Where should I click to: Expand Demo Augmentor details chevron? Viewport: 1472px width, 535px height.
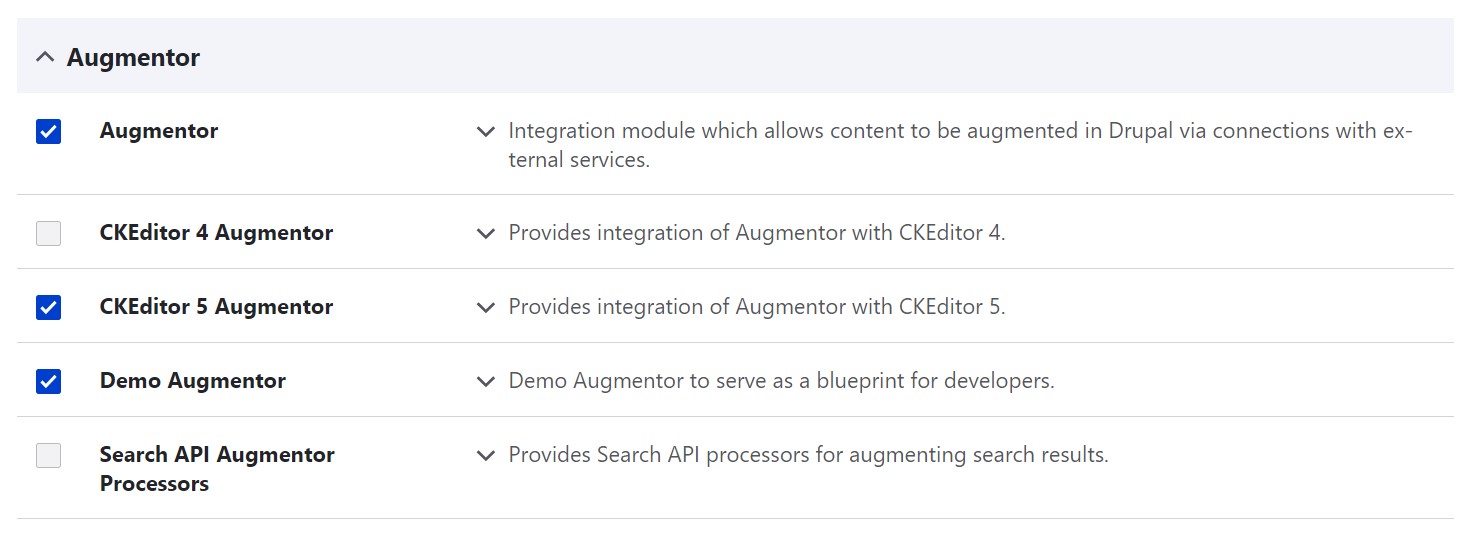click(486, 381)
